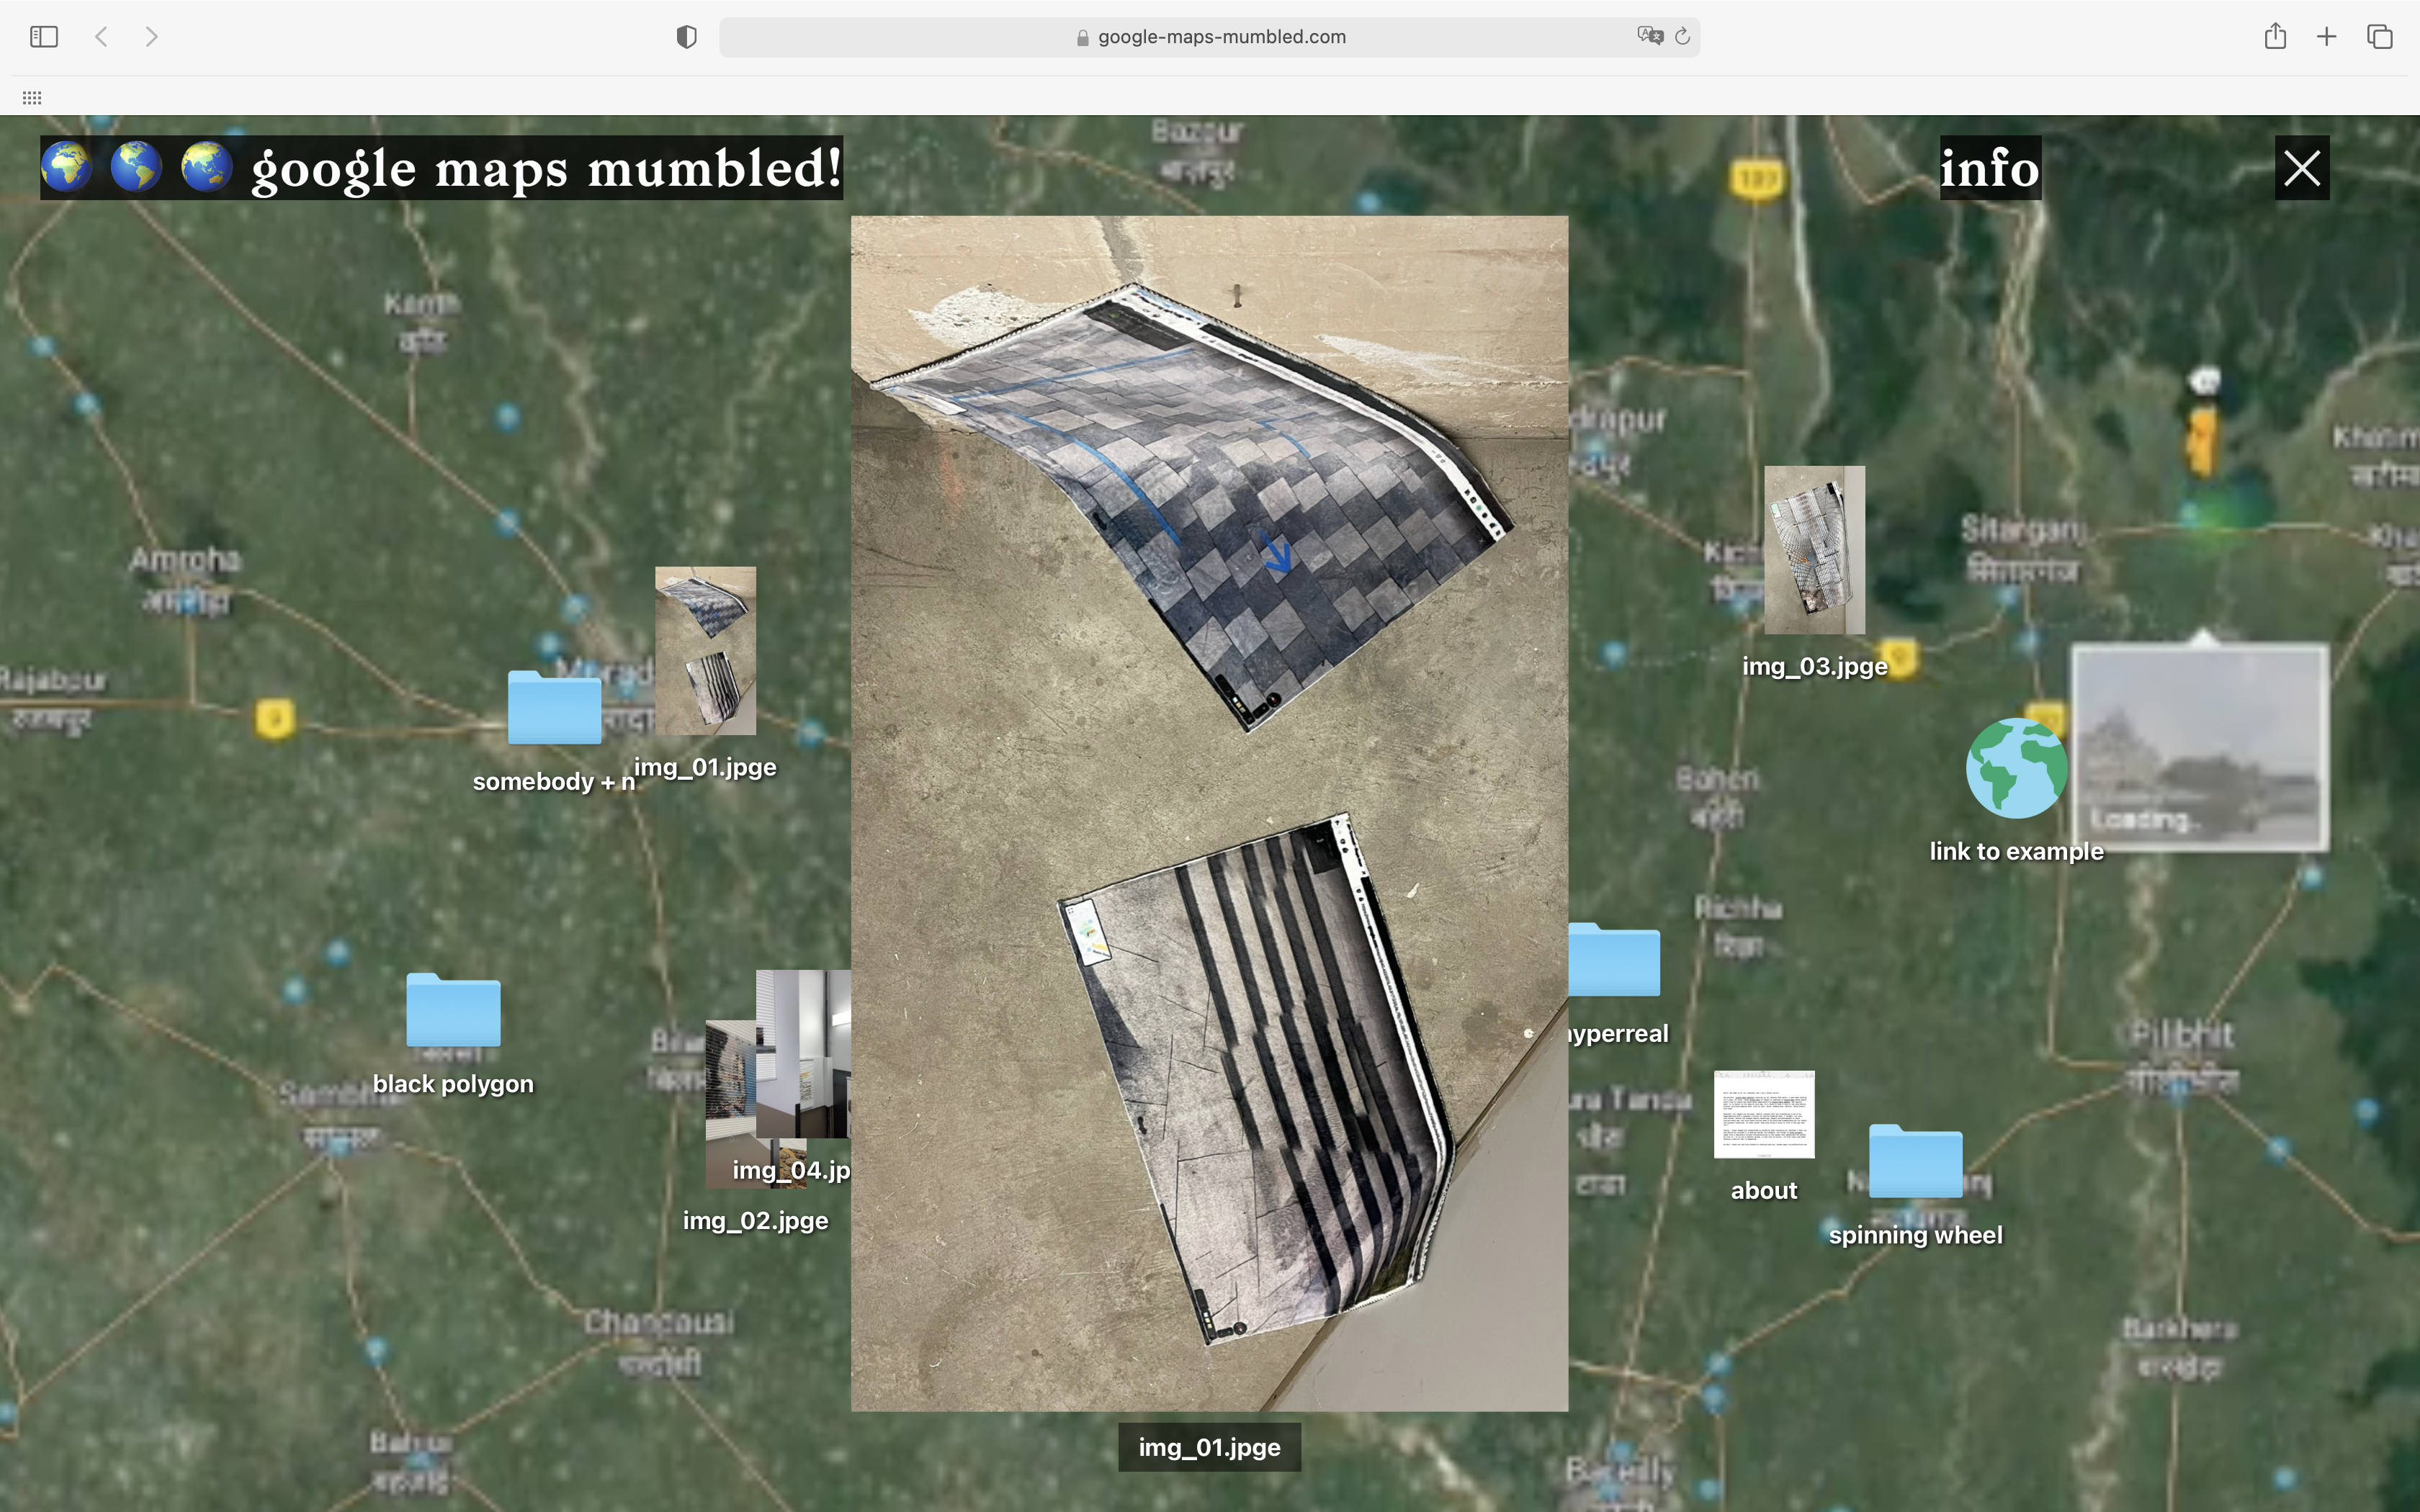The height and width of the screenshot is (1512, 2420).
Task: Select the small img_01.jpge thumbnail
Action: coord(705,651)
